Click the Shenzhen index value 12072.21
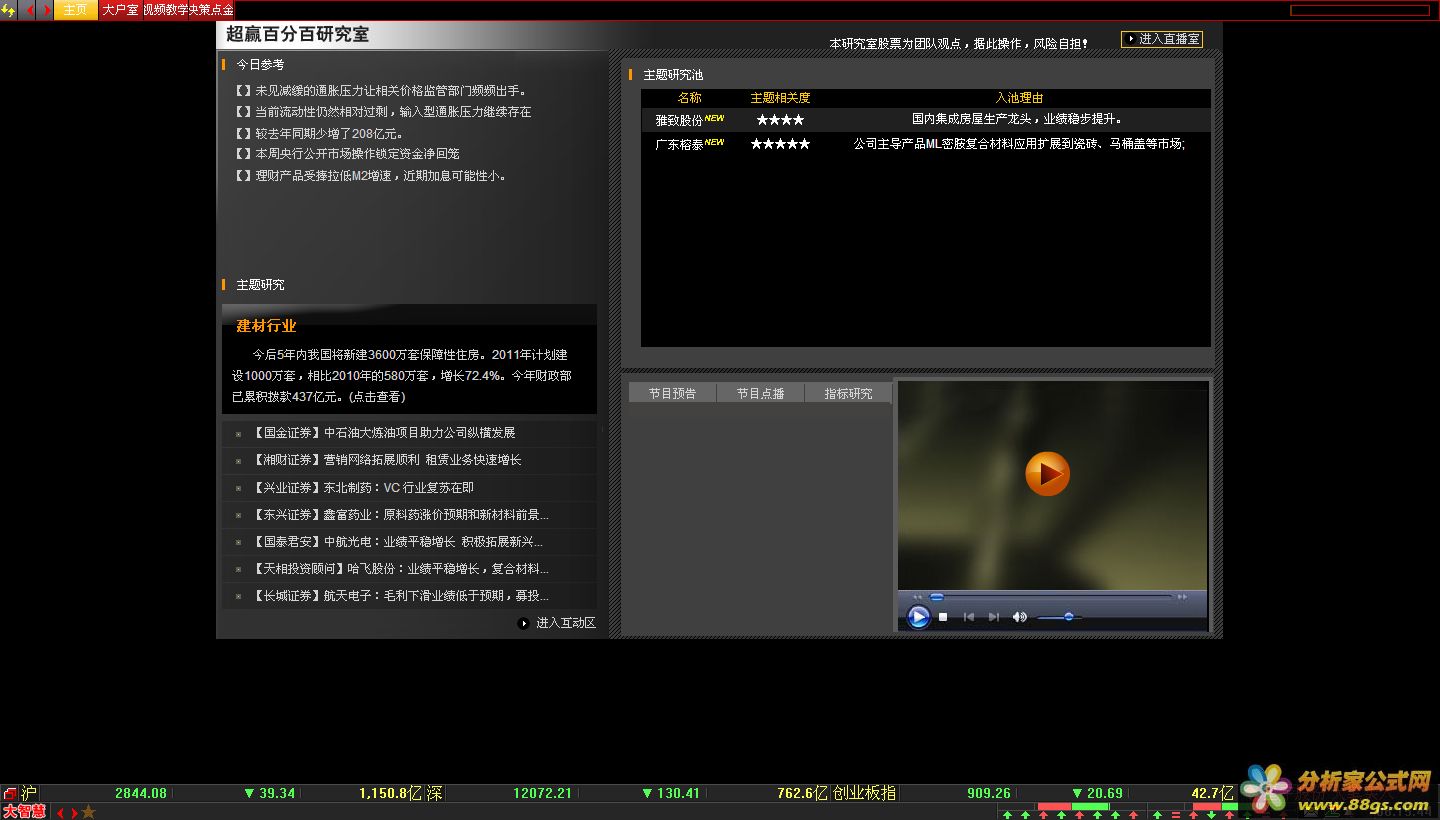 [x=542, y=793]
